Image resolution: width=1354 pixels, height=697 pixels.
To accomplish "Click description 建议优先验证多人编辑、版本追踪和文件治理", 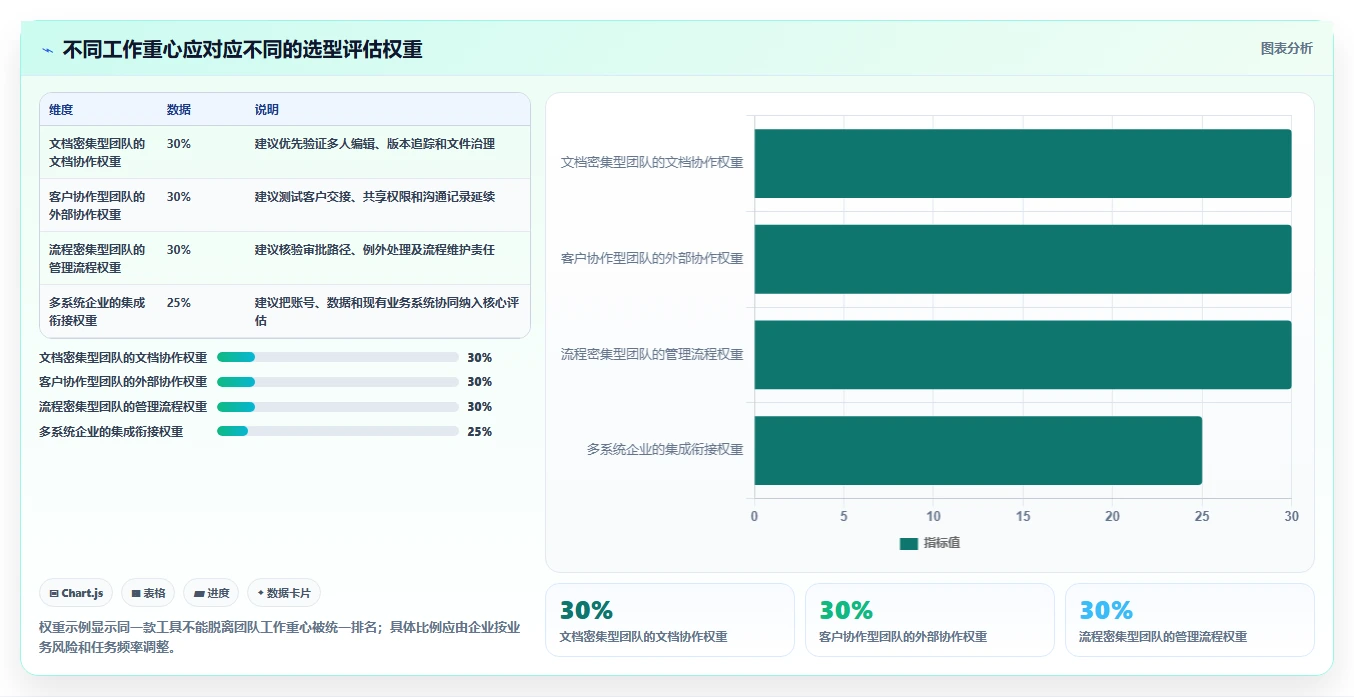I will pos(375,144).
